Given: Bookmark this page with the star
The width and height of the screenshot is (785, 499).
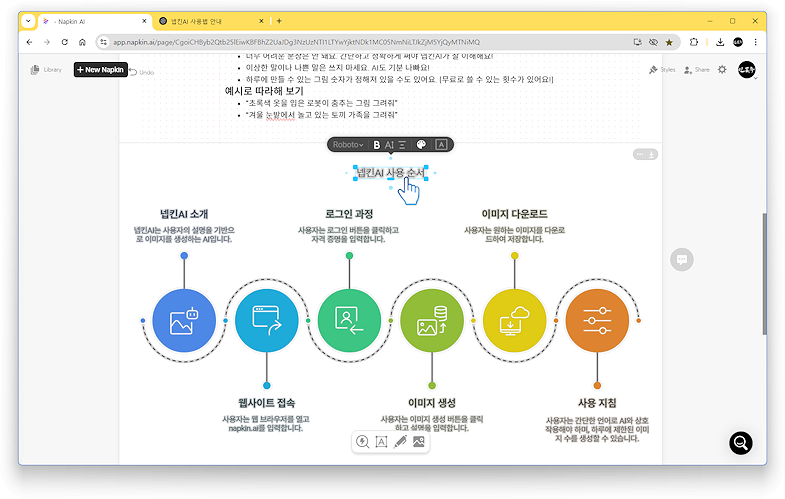Looking at the screenshot, I should (x=669, y=42).
